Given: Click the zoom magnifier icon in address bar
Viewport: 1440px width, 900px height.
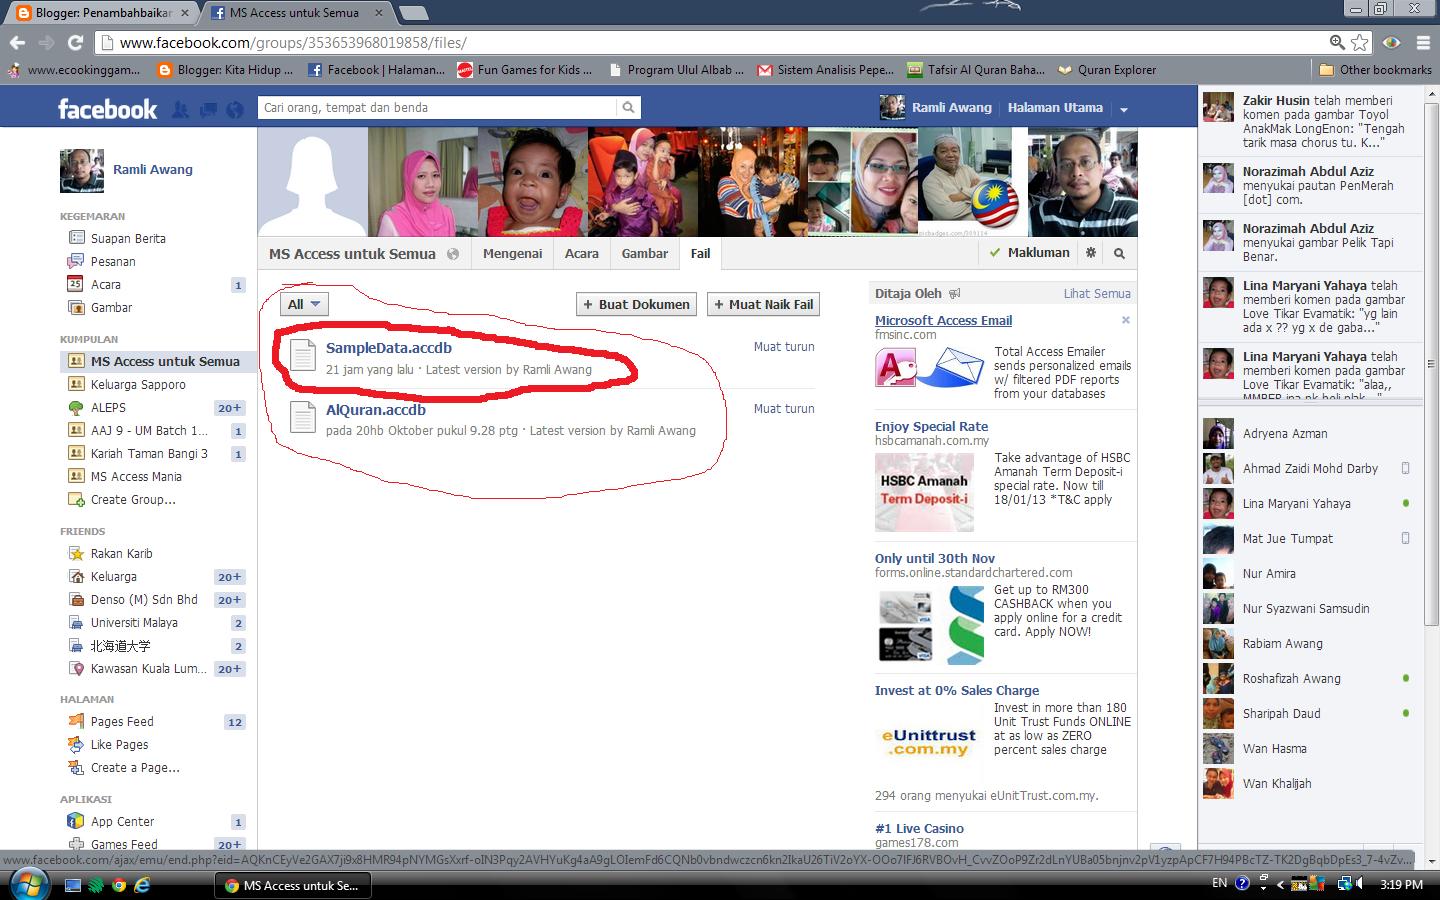Looking at the screenshot, I should (1337, 42).
